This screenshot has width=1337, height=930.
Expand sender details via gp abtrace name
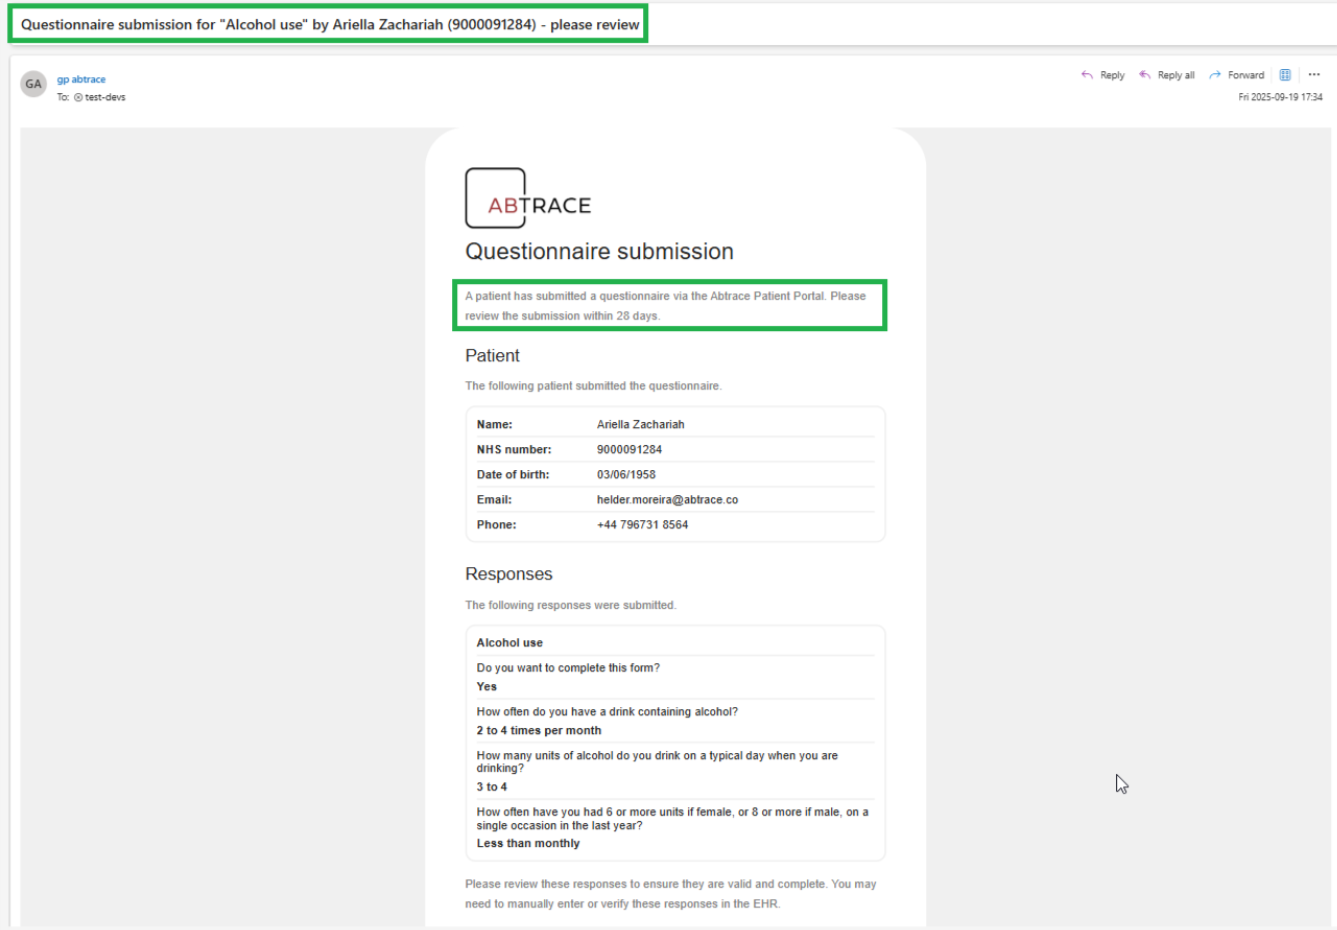82,79
